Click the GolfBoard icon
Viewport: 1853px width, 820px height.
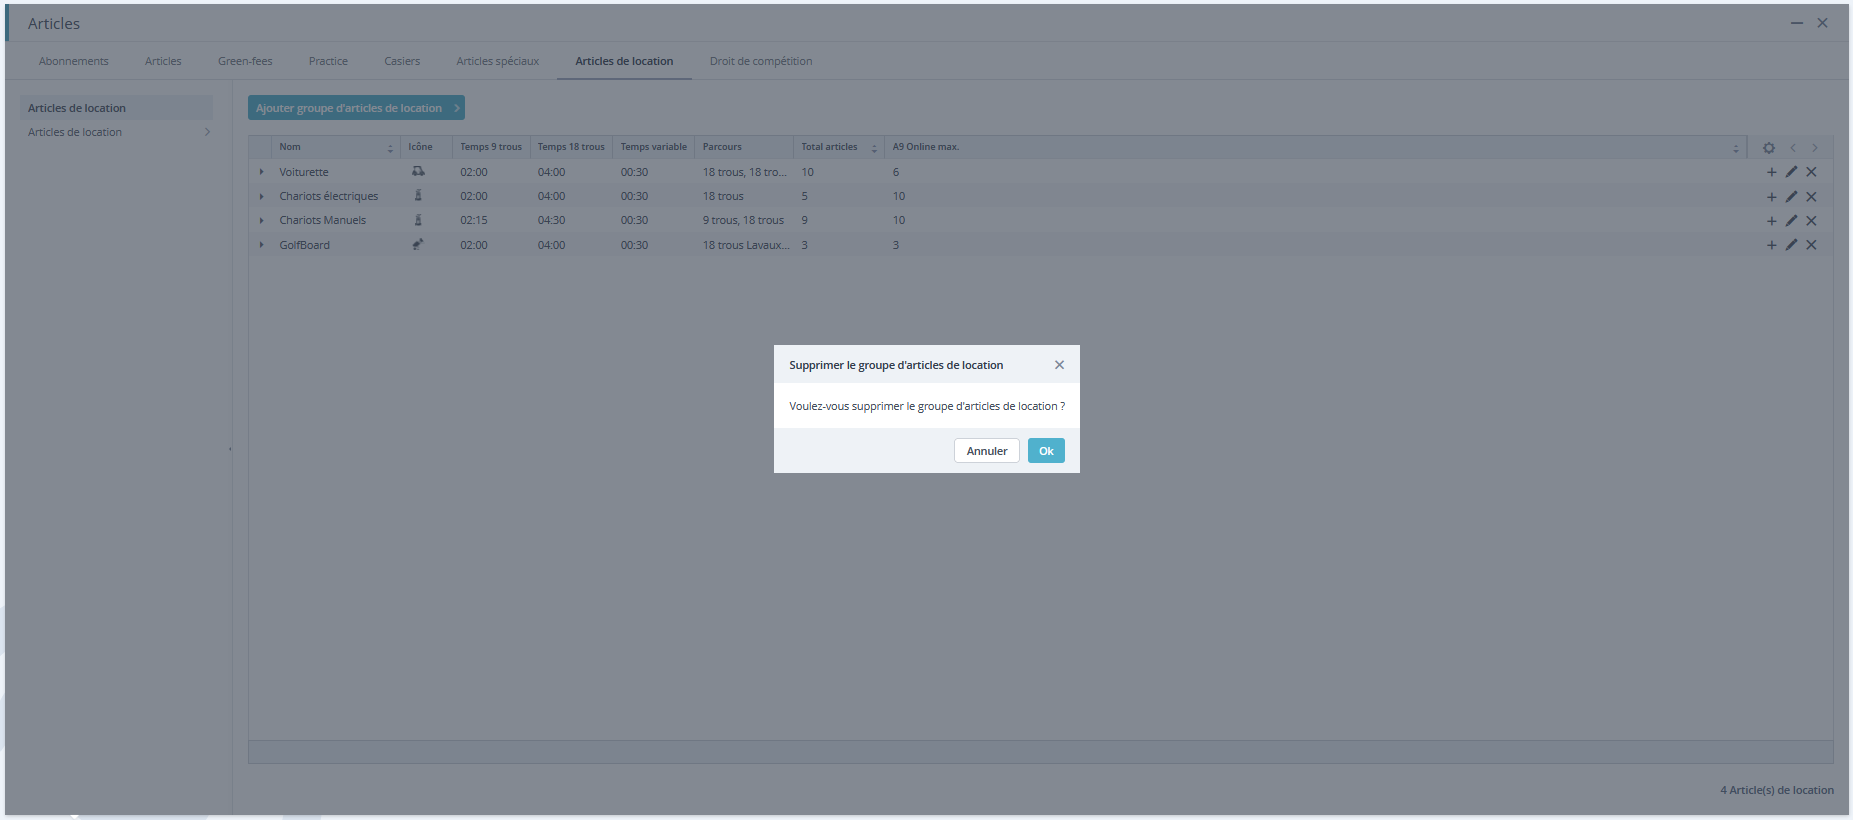418,244
